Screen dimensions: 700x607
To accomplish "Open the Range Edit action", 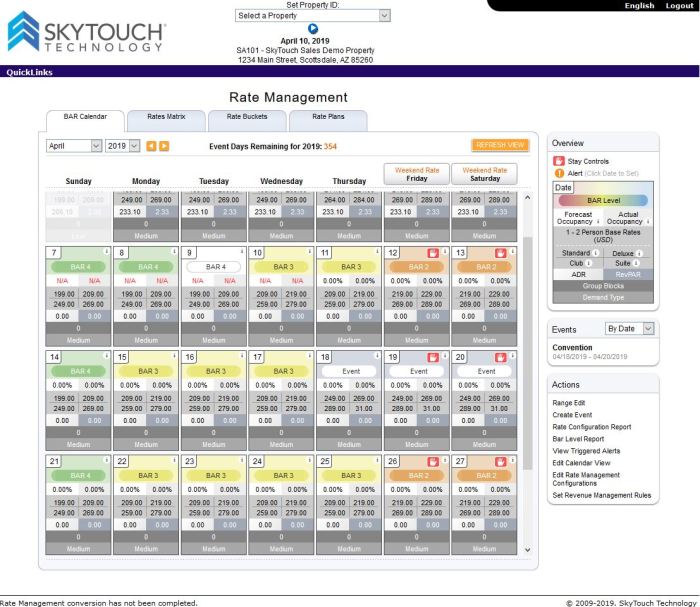I will click(568, 403).
